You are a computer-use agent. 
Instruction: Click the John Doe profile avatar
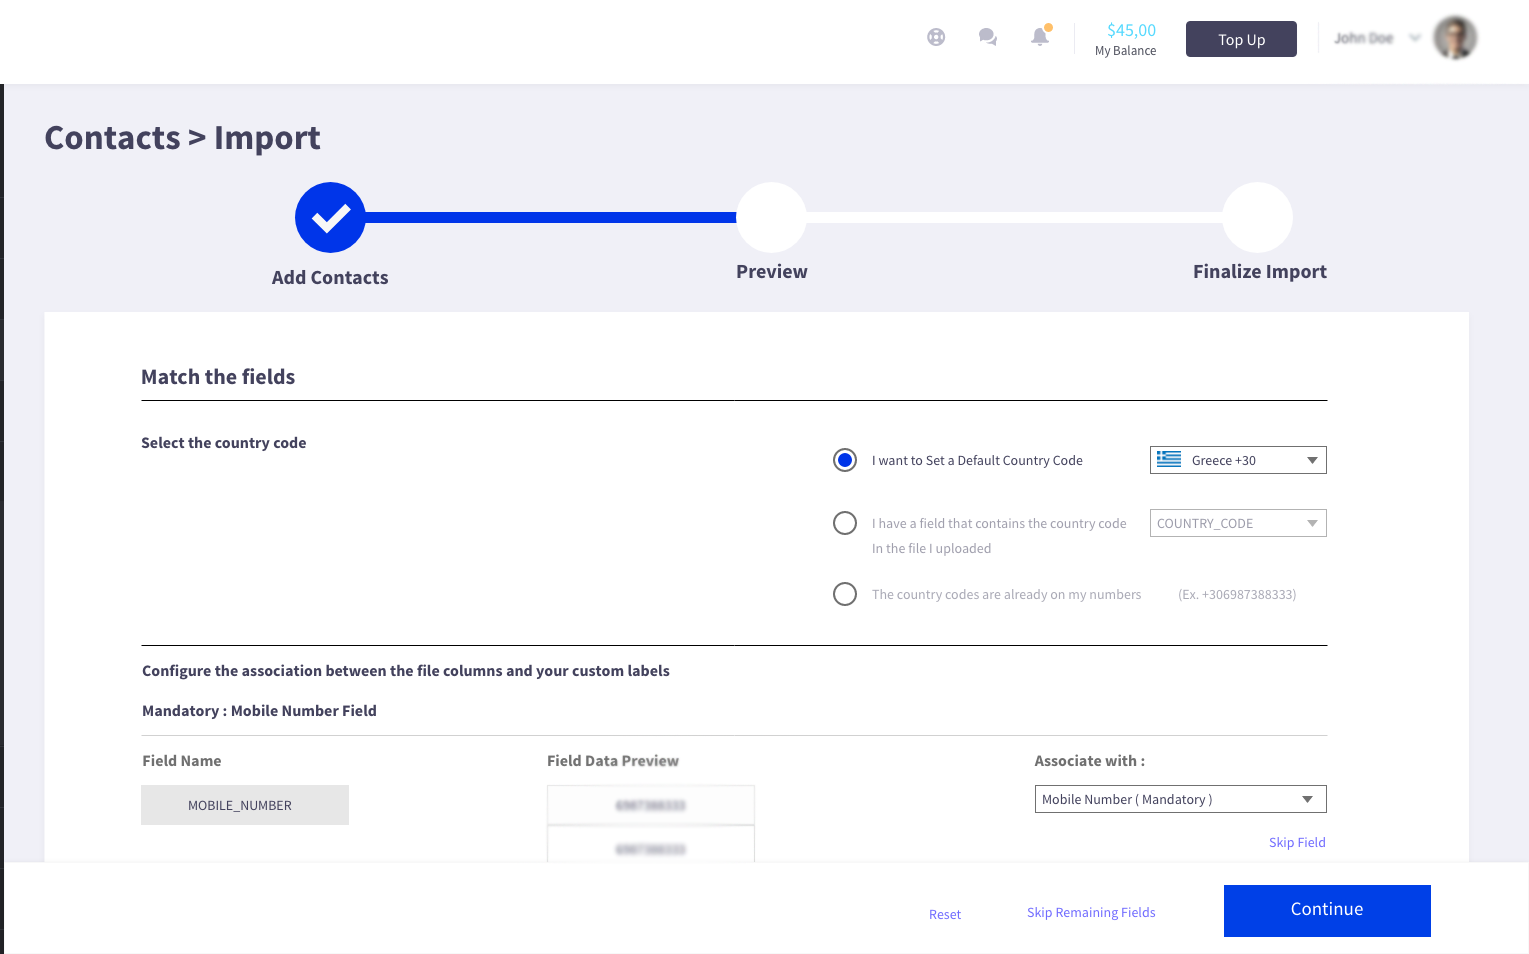tap(1455, 38)
